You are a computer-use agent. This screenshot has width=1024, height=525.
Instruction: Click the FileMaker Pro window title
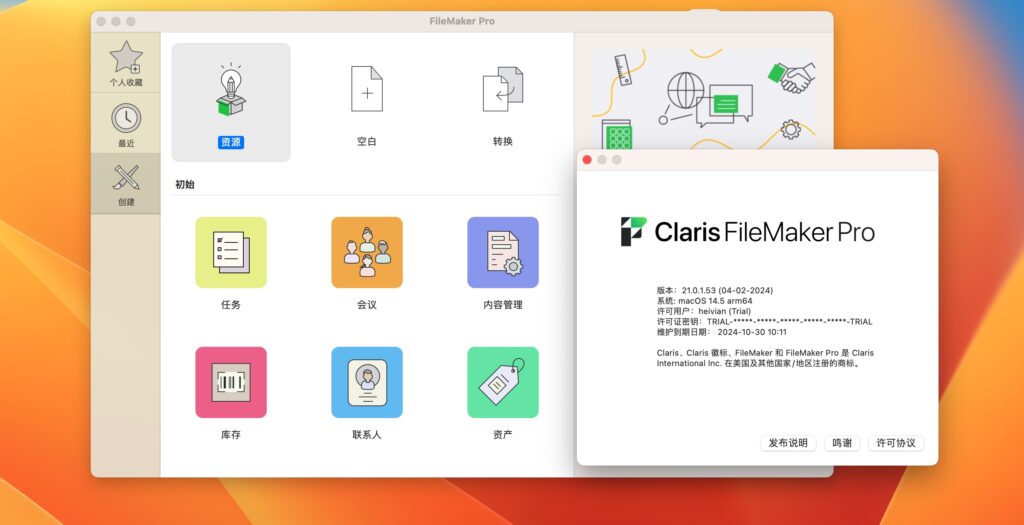462,21
